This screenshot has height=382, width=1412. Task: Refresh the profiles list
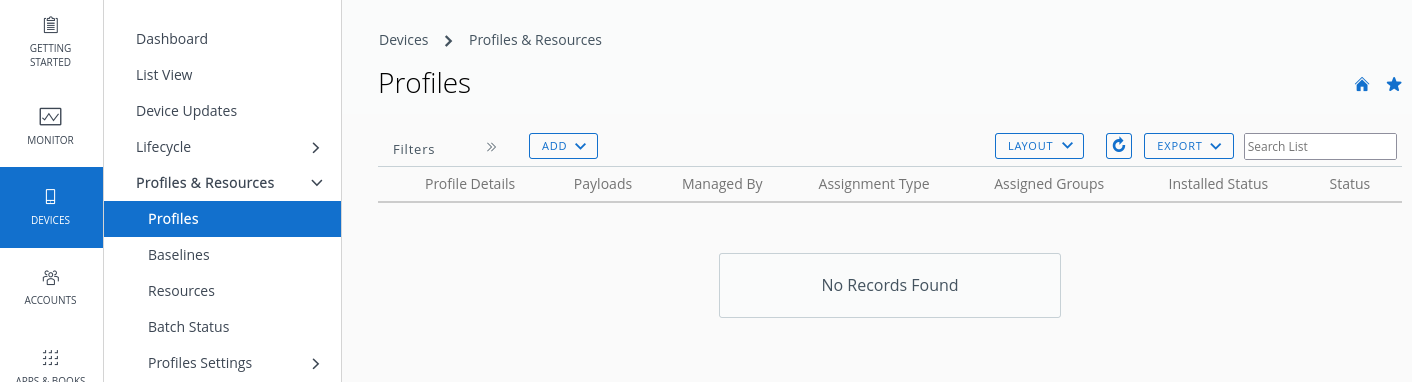(x=1119, y=146)
